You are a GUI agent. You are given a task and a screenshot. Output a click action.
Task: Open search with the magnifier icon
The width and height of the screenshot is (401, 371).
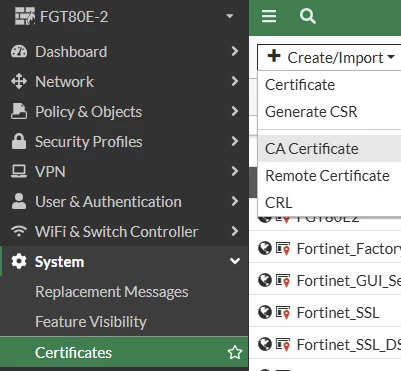tap(307, 16)
